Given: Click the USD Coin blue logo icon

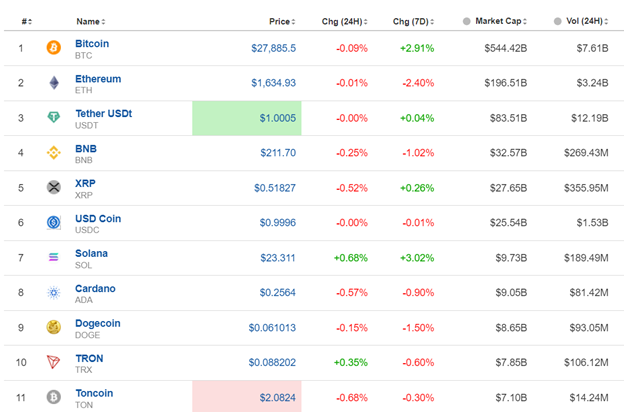Looking at the screenshot, I should tap(54, 222).
